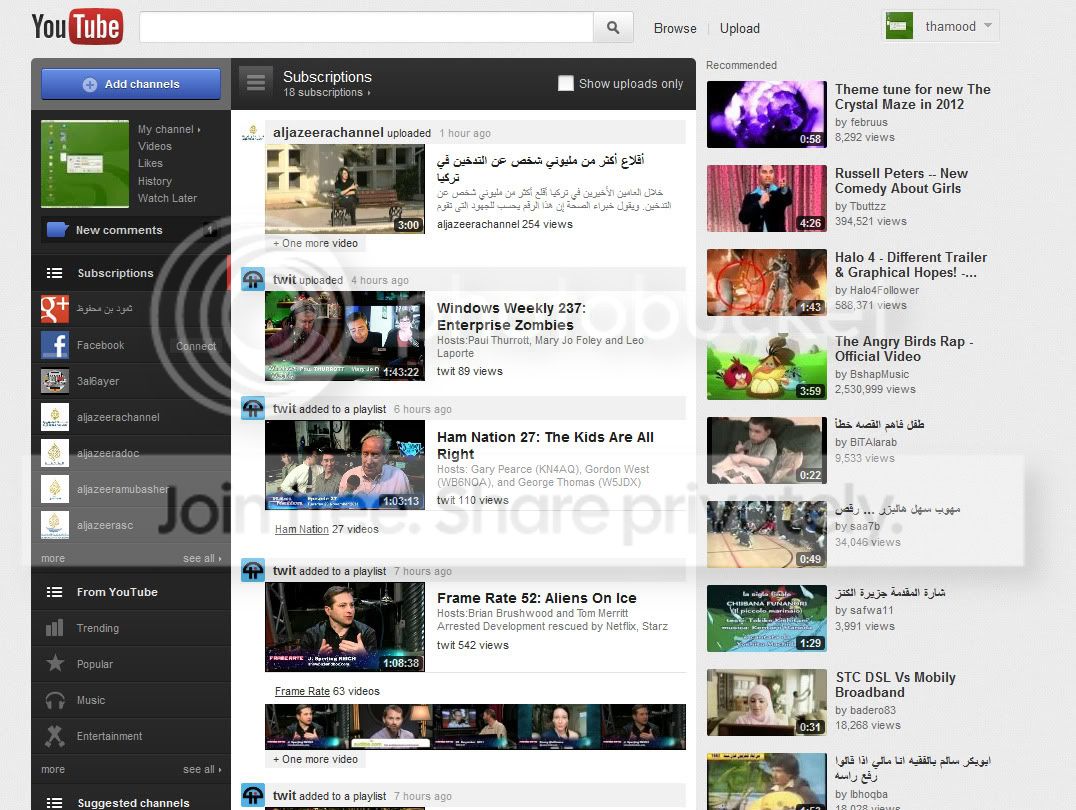The width and height of the screenshot is (1076, 810).
Task: Click the YouTube logo
Action: (77, 27)
